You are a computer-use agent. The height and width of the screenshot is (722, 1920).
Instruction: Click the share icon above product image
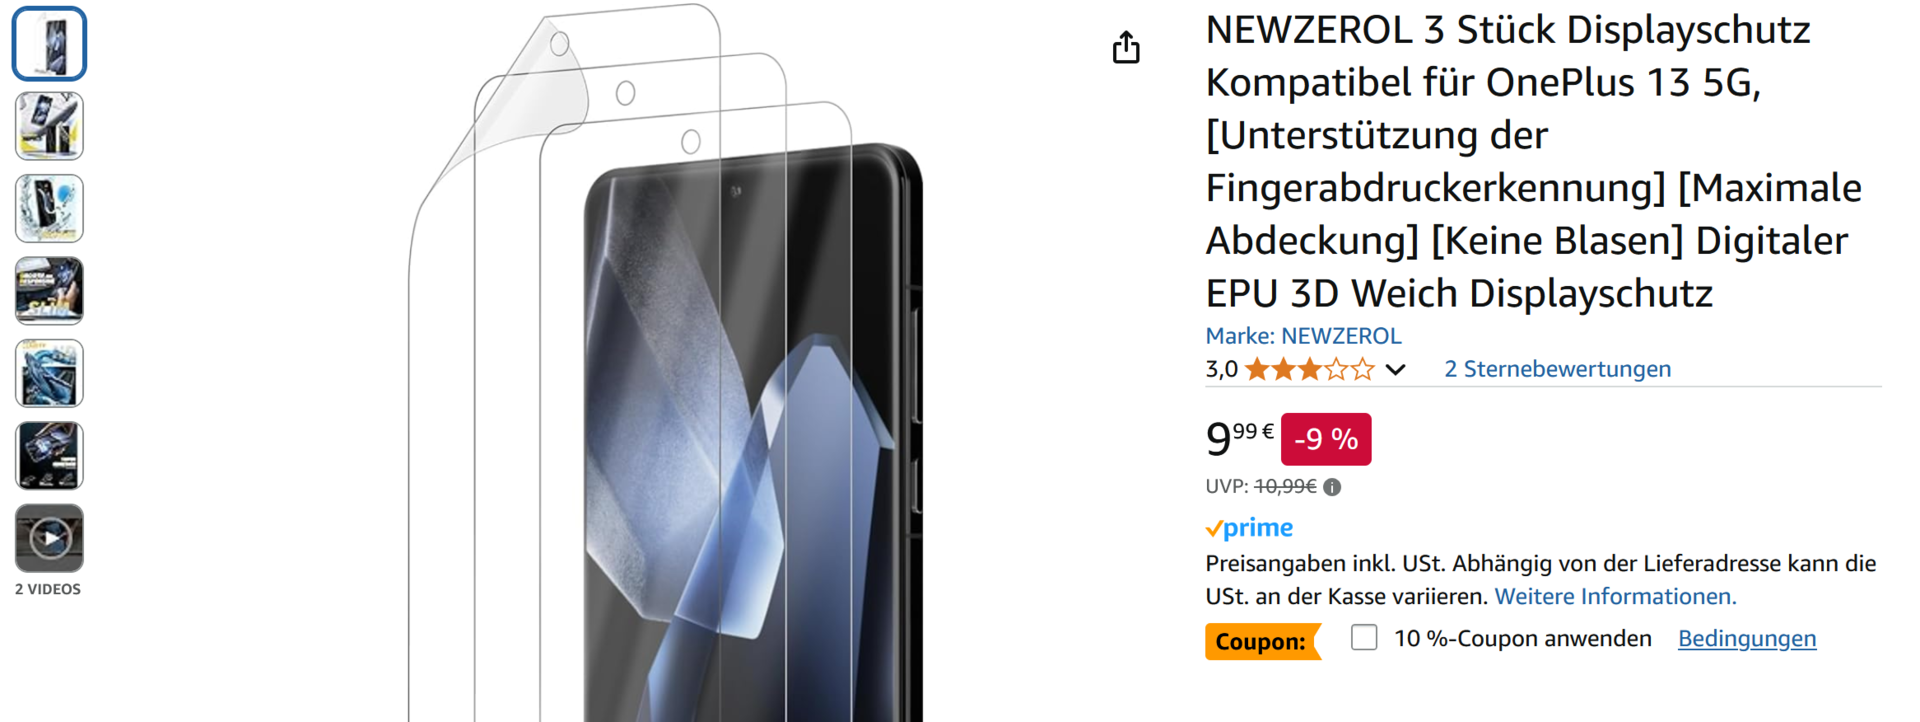1126,47
